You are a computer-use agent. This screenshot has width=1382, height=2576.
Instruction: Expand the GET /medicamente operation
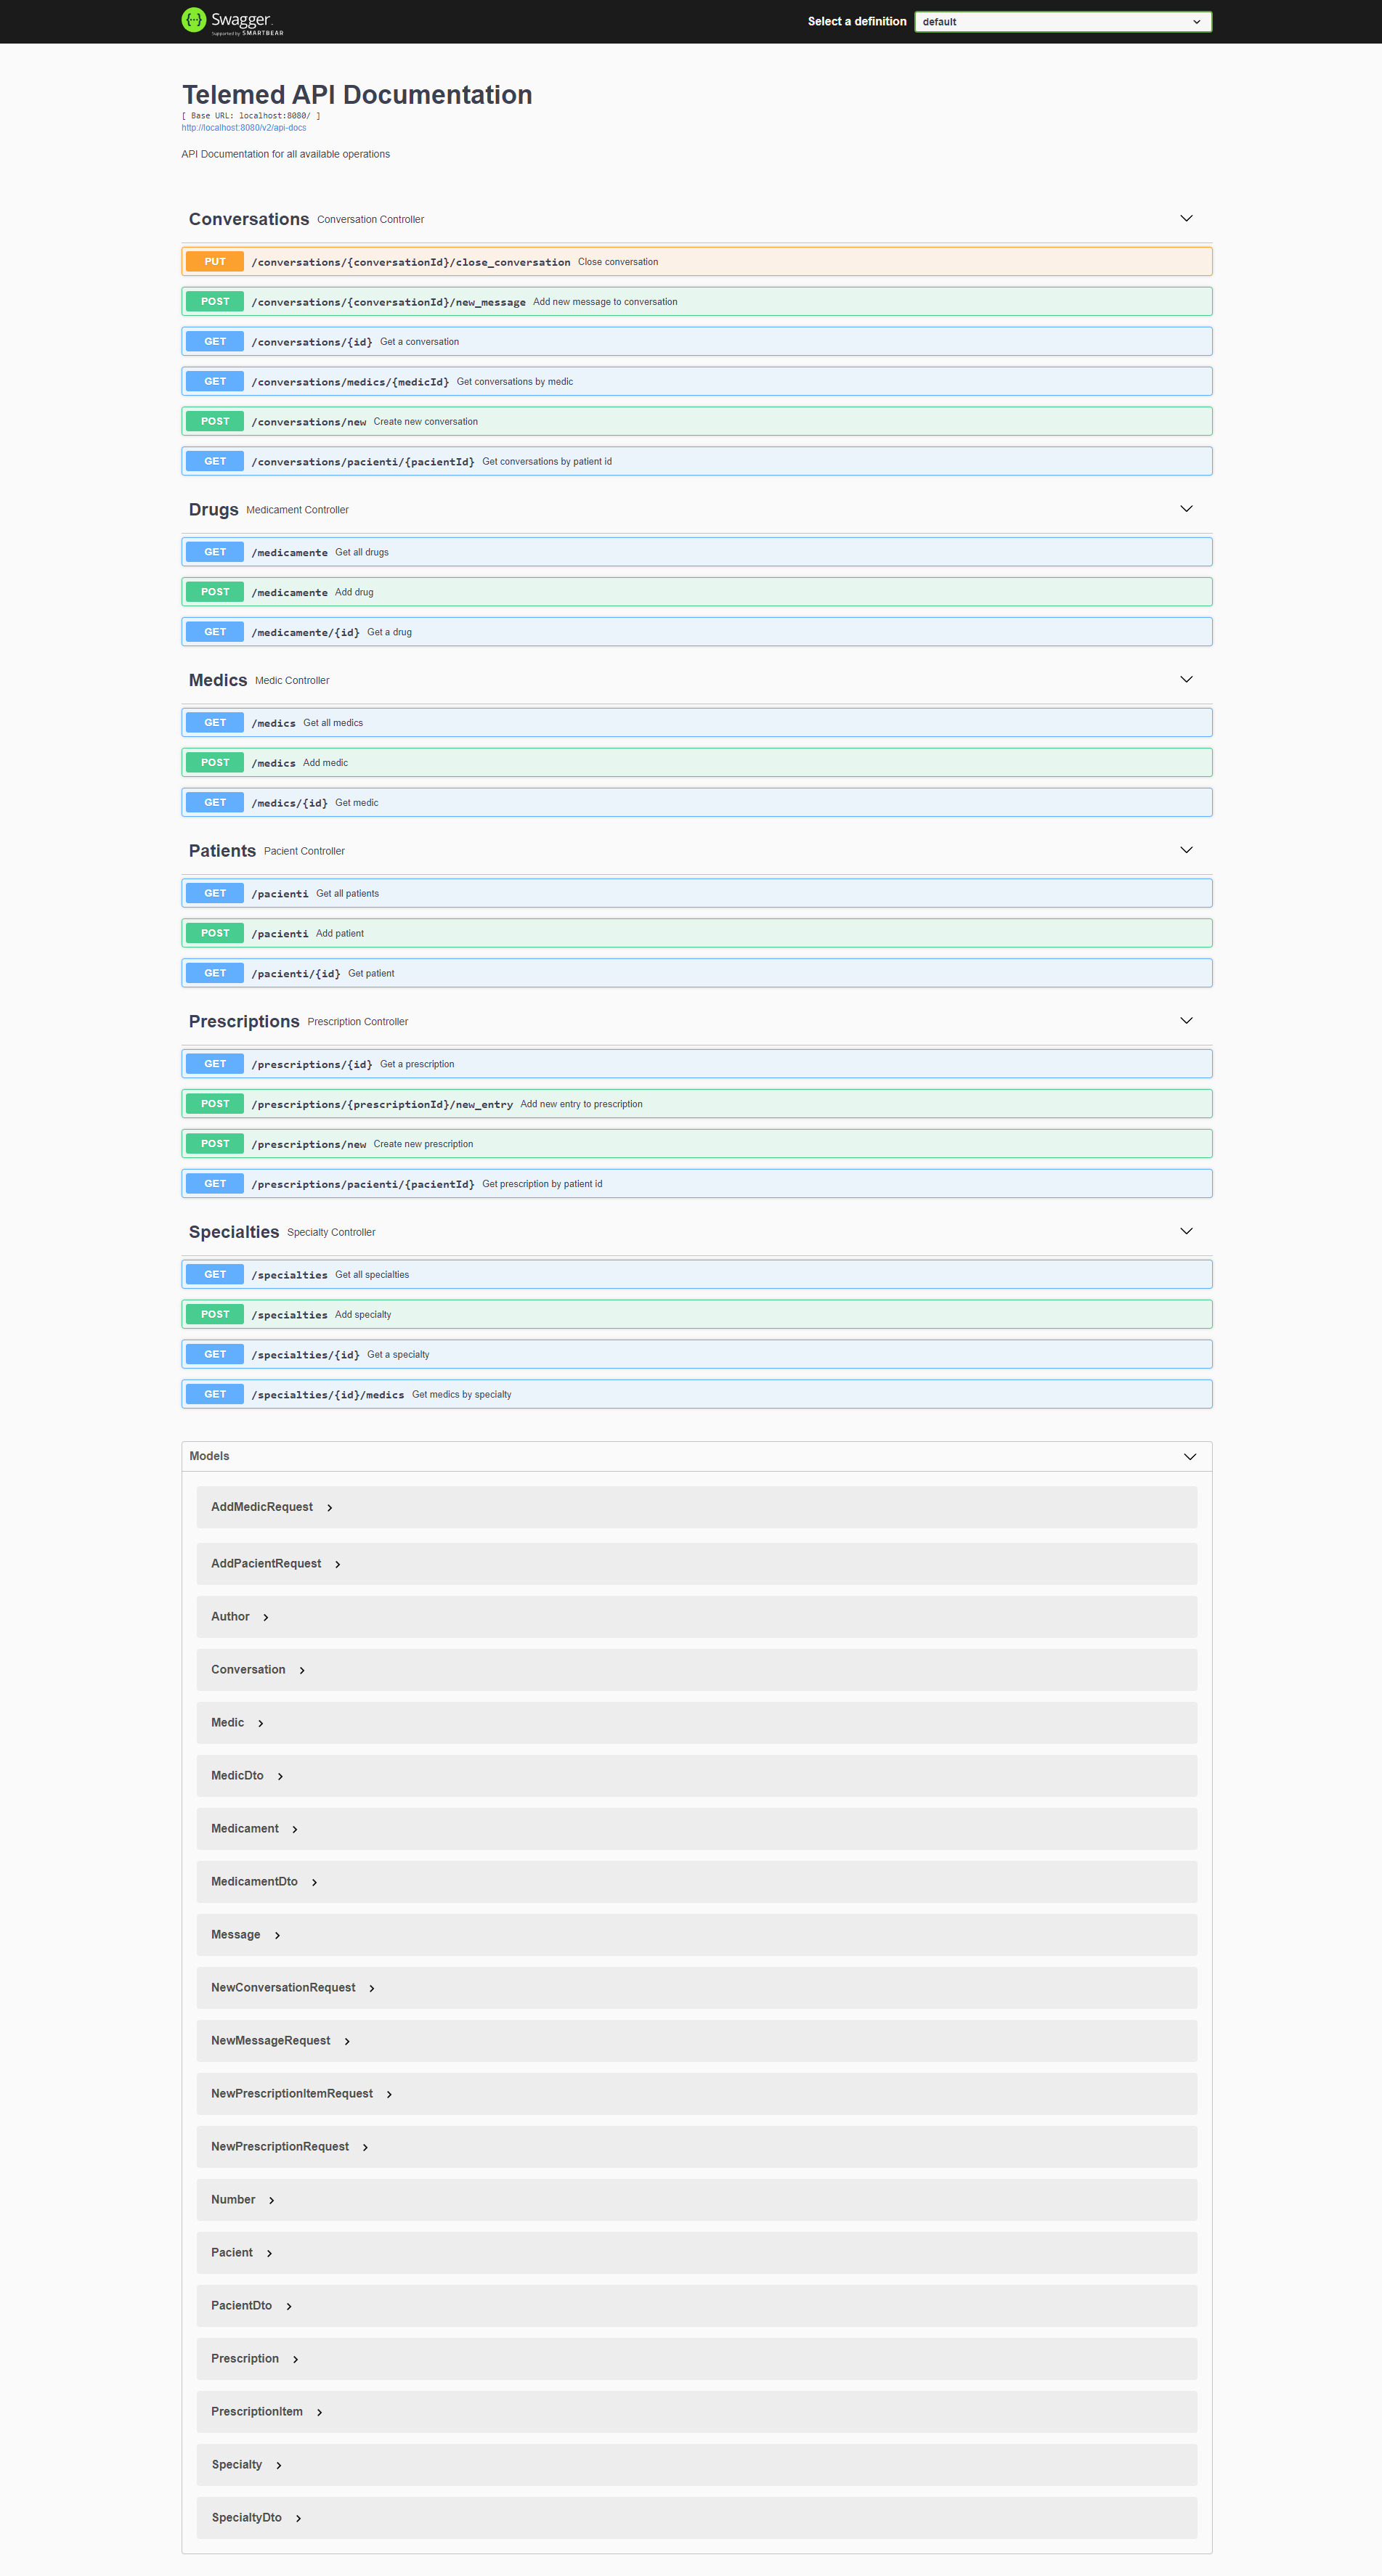tap(697, 551)
